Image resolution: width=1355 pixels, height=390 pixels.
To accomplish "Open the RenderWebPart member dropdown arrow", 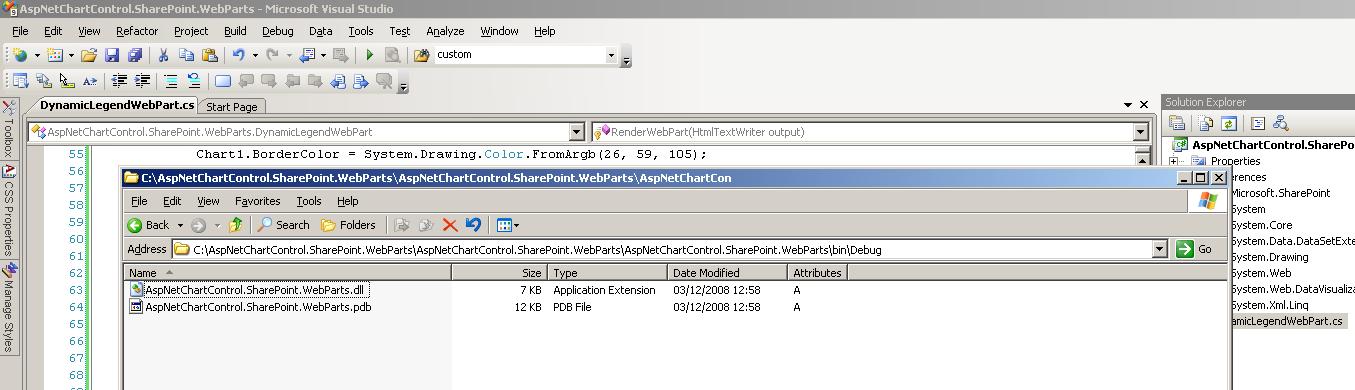I will [1141, 132].
